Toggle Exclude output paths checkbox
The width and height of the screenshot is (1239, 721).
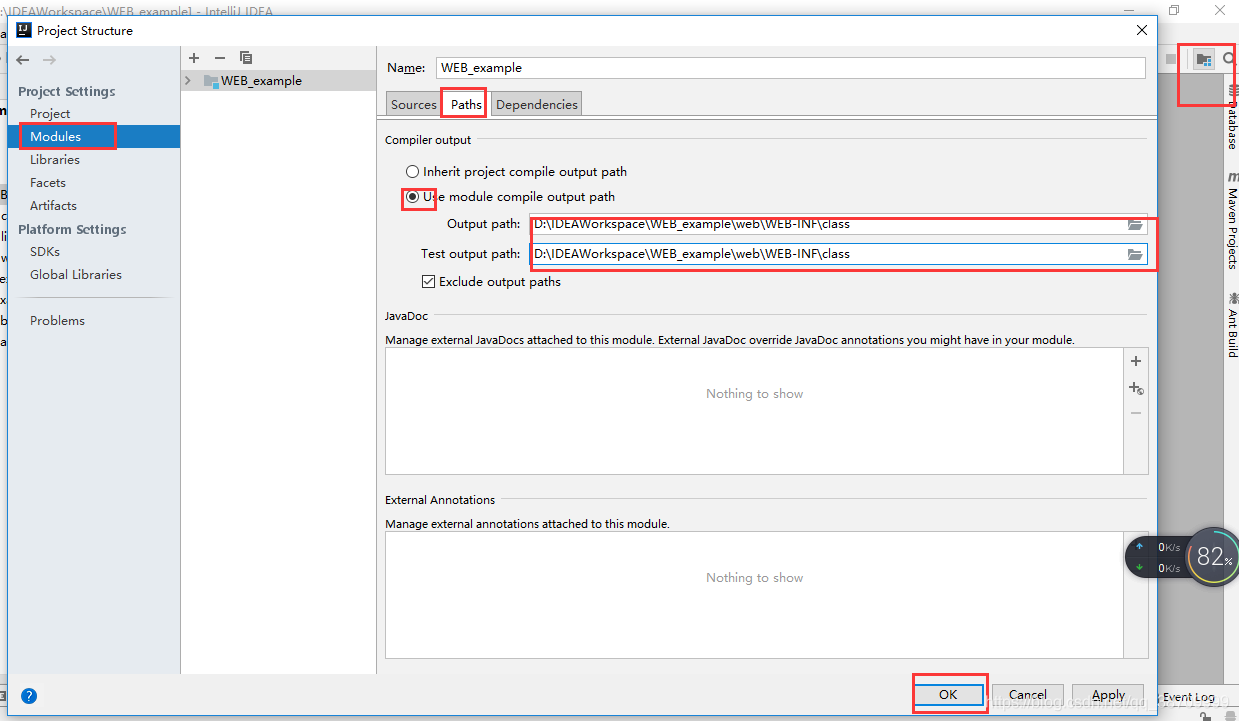click(429, 282)
